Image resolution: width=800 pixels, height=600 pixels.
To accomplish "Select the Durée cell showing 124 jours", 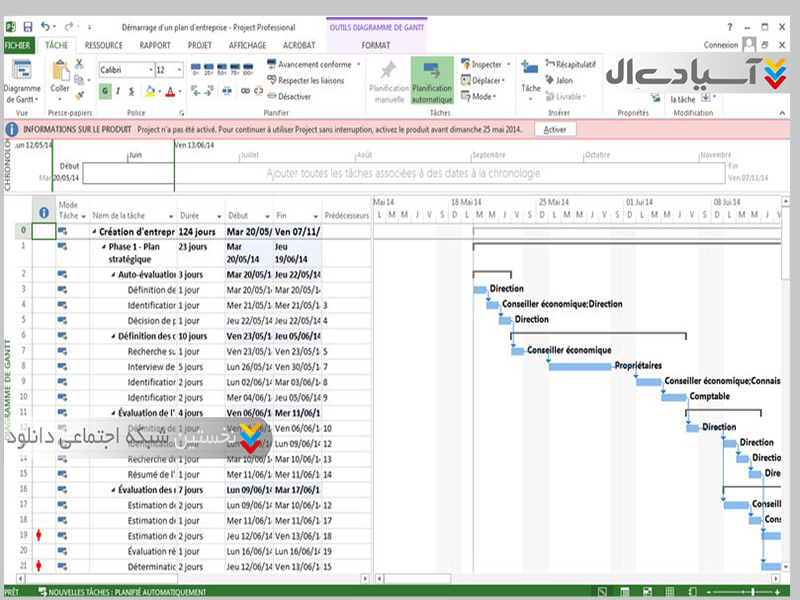I will [199, 231].
